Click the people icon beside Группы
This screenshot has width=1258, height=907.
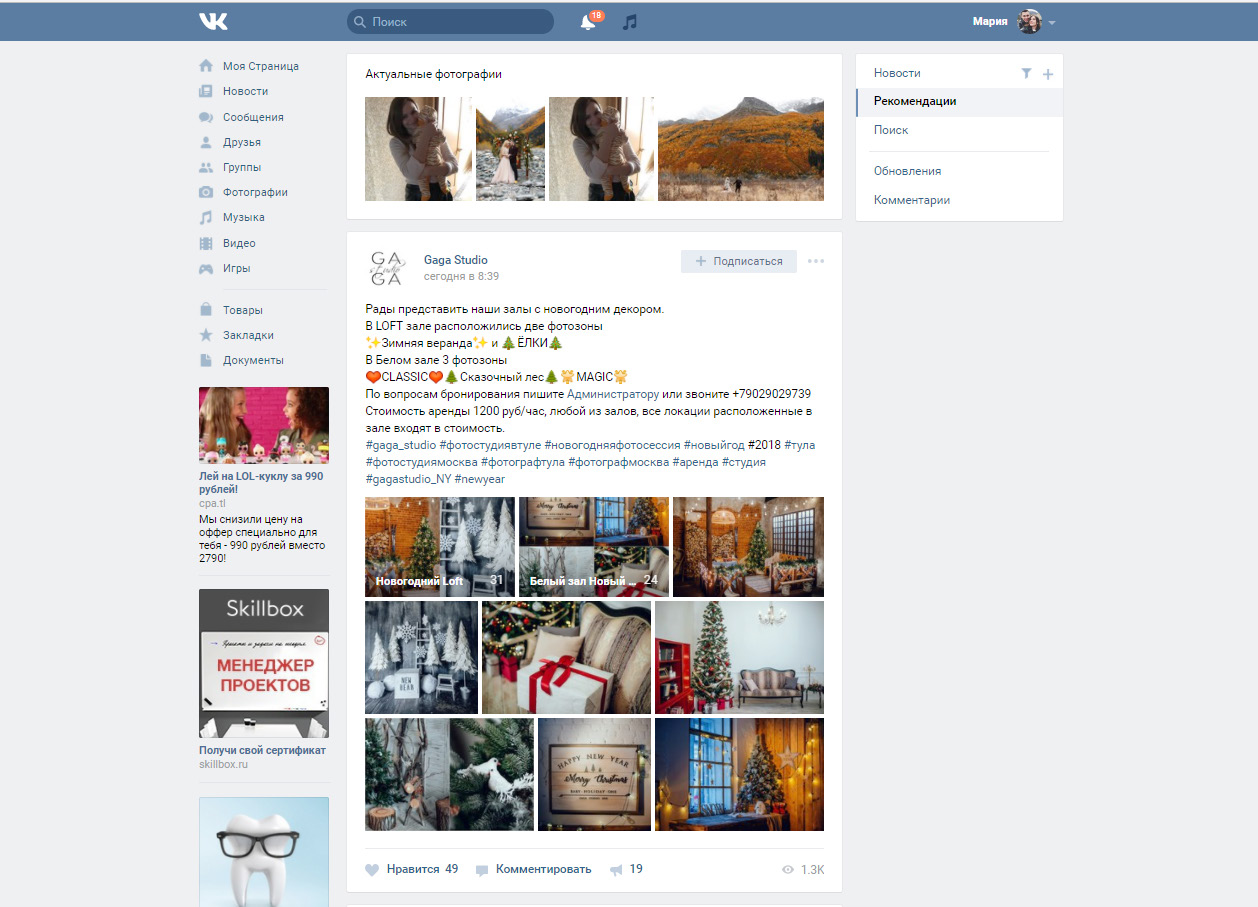click(x=206, y=167)
